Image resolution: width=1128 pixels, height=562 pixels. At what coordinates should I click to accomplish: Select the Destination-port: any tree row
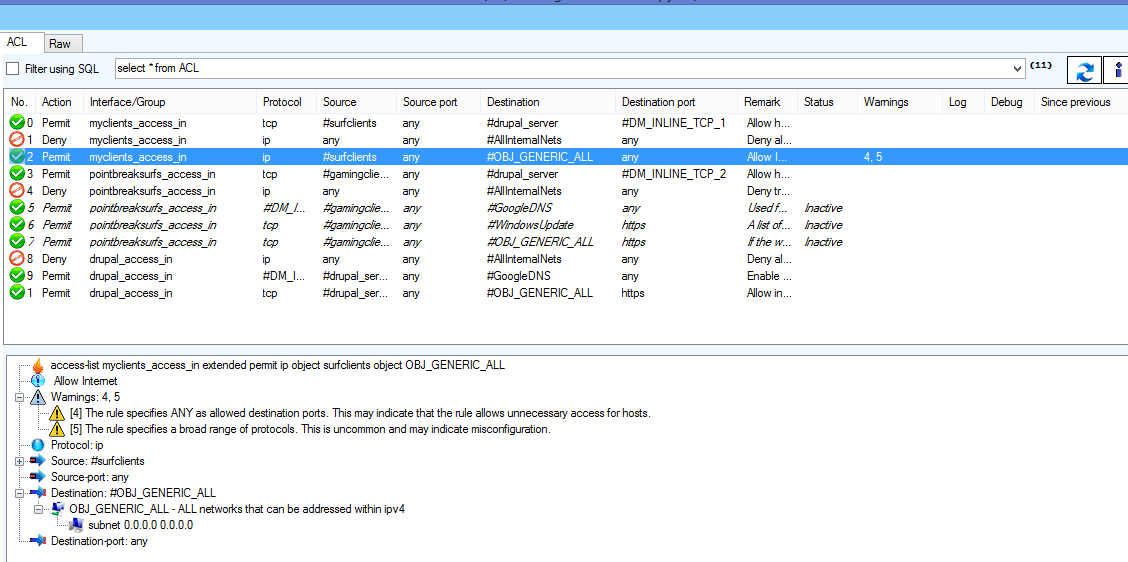click(x=99, y=540)
